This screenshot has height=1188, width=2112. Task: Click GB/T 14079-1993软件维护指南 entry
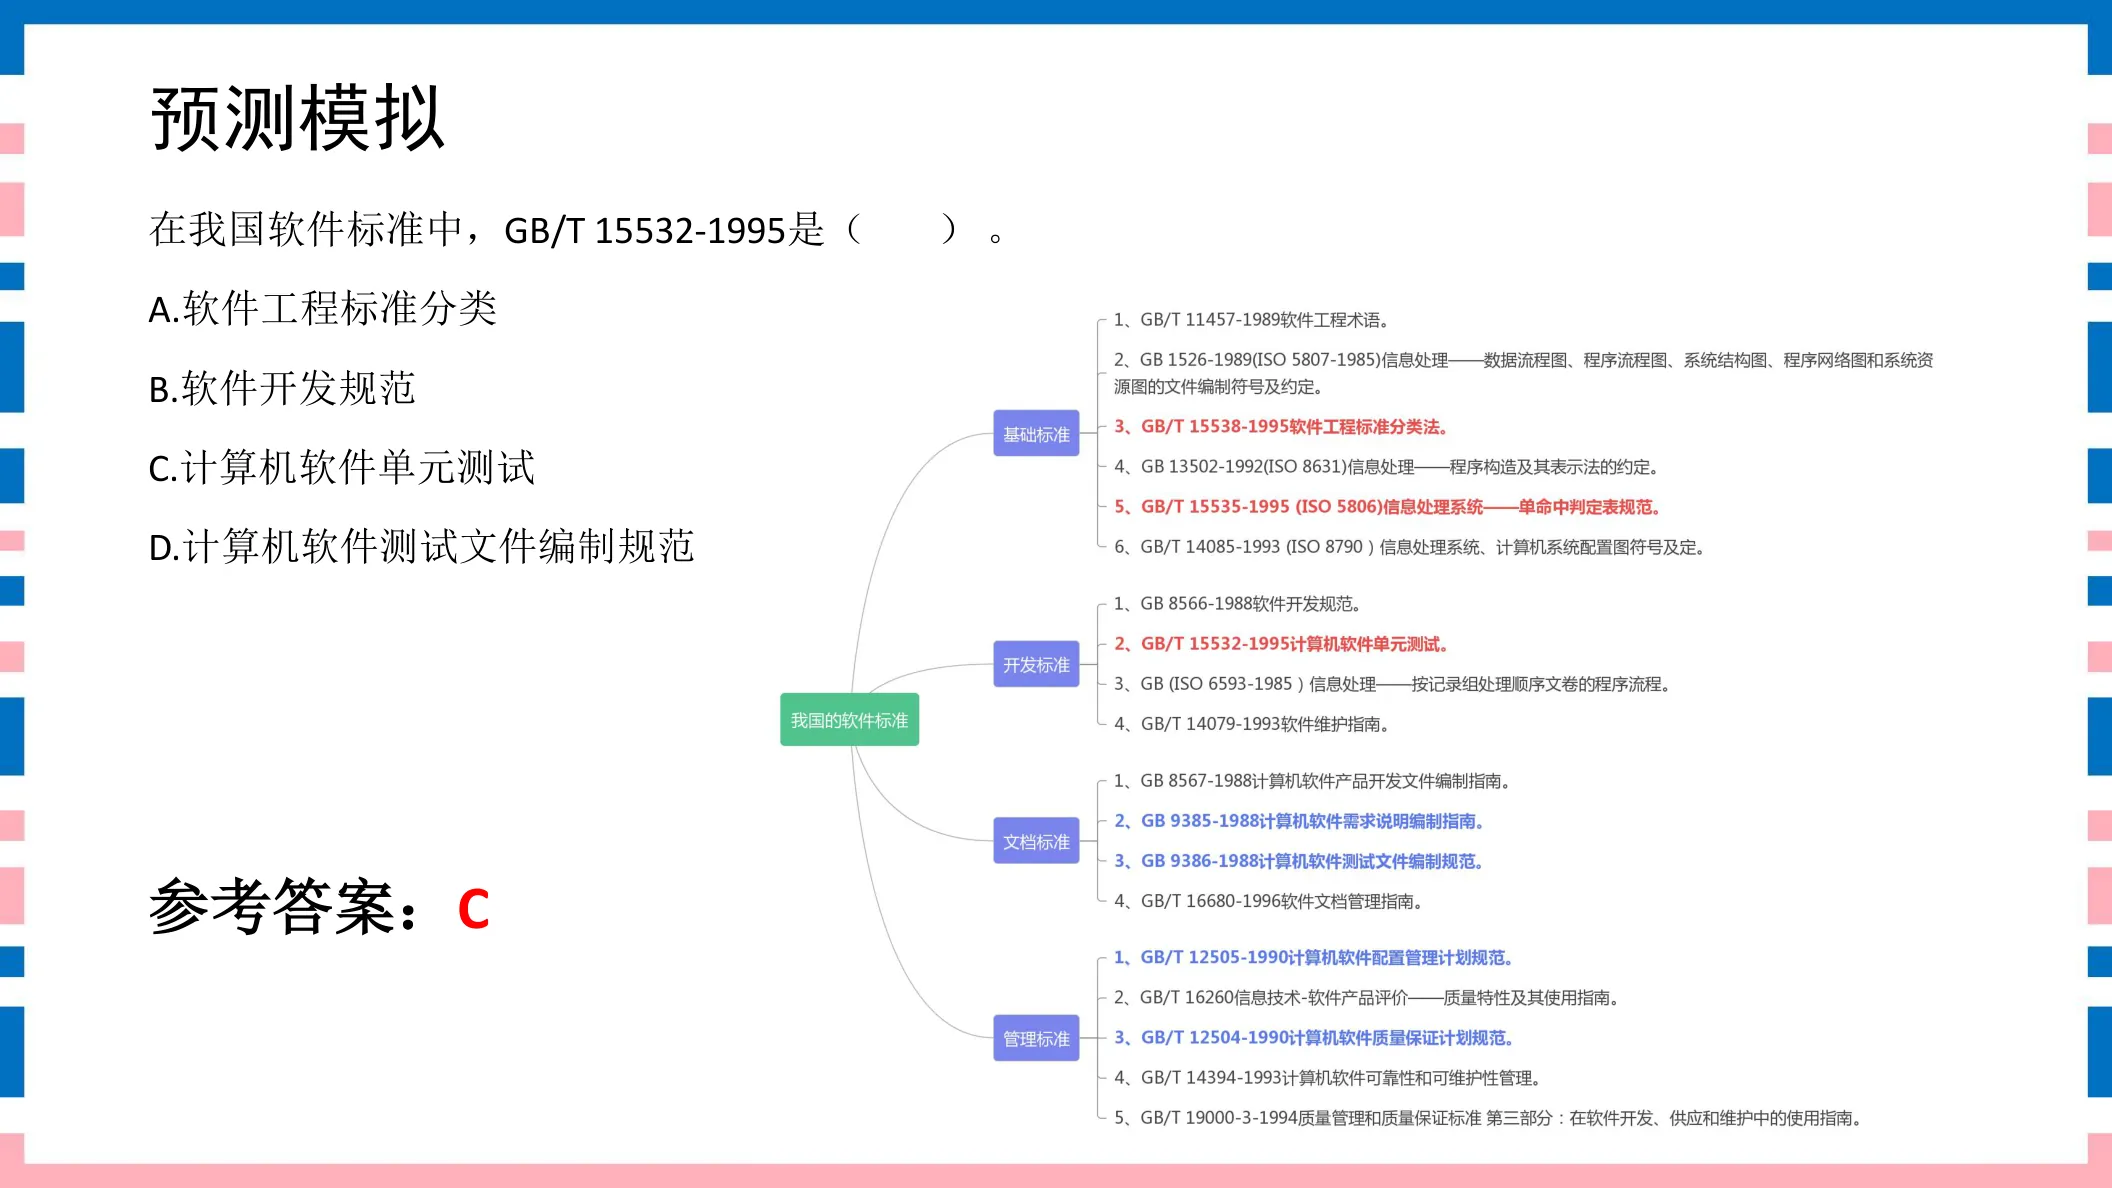point(1251,724)
